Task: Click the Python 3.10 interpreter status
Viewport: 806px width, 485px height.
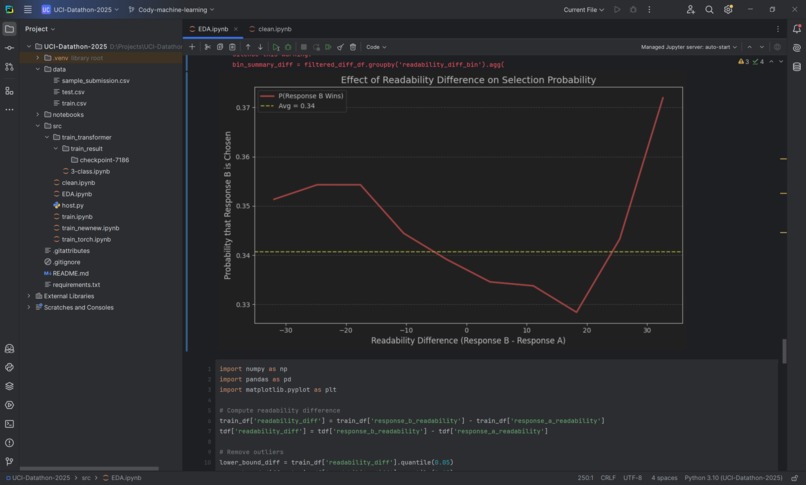Action: pos(733,478)
